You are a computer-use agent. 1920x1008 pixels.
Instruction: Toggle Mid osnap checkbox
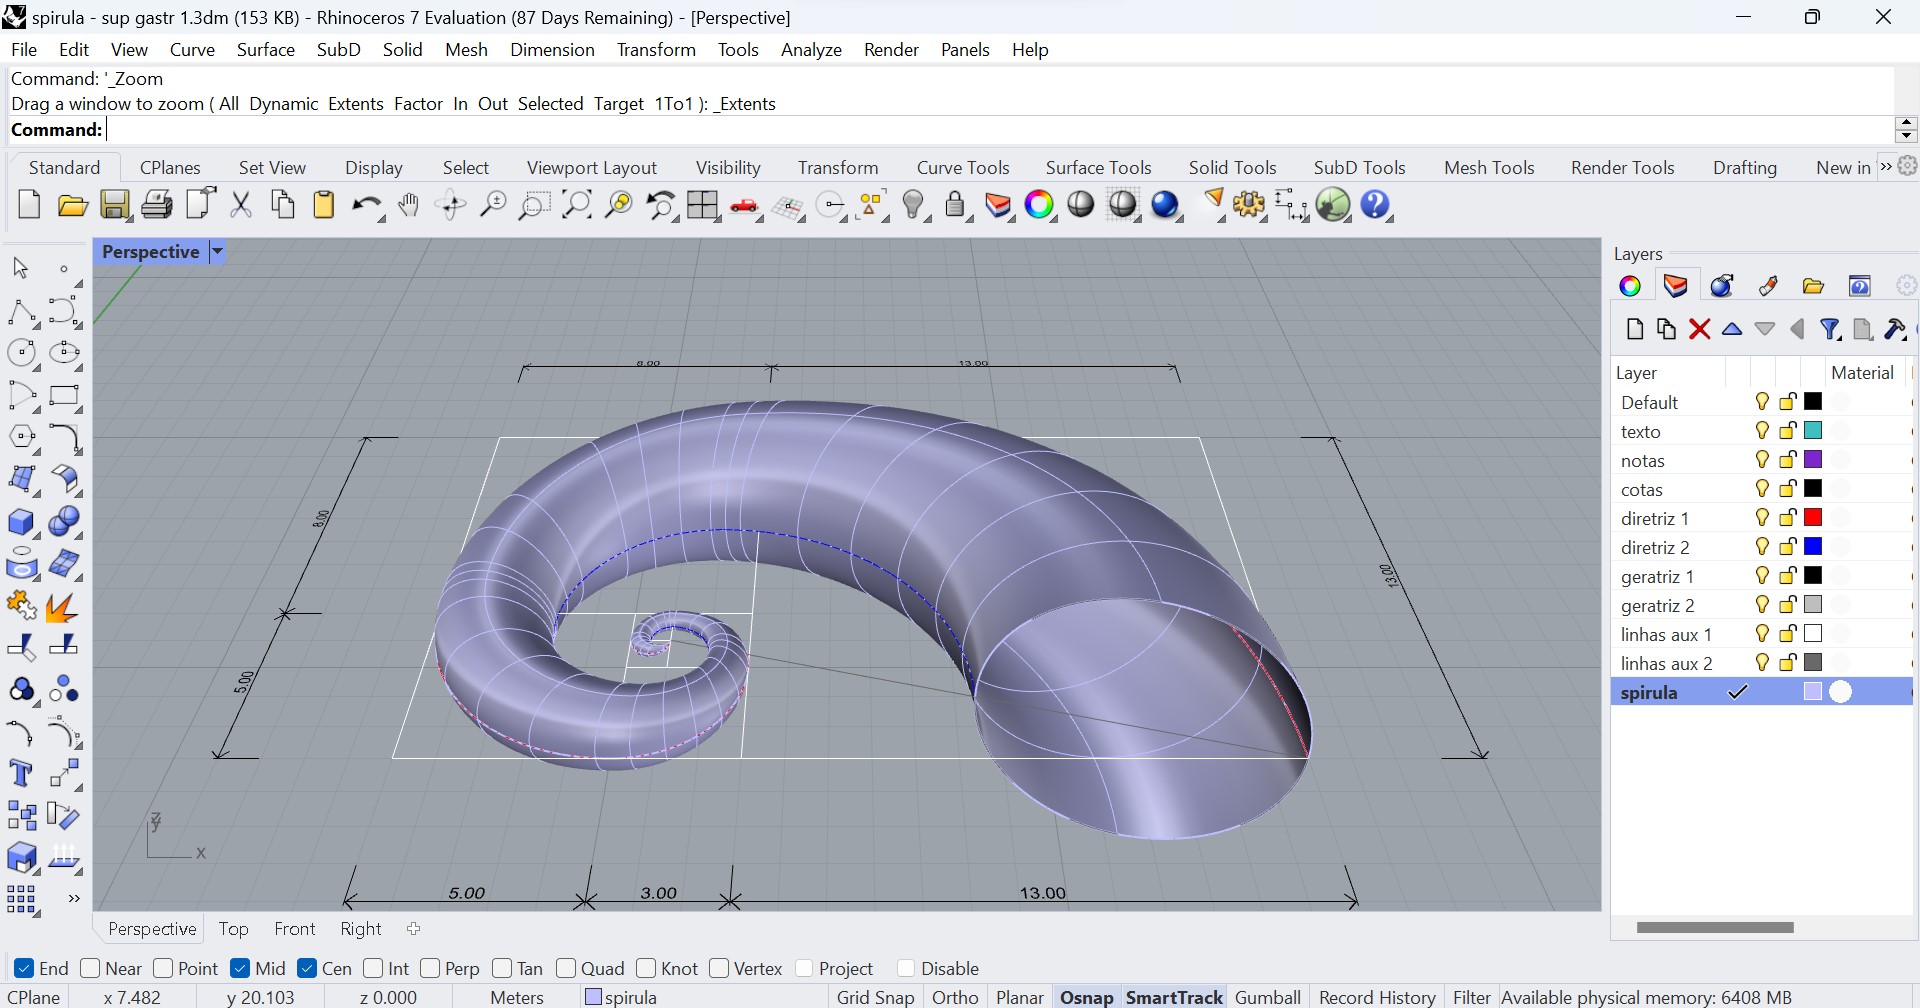click(240, 968)
